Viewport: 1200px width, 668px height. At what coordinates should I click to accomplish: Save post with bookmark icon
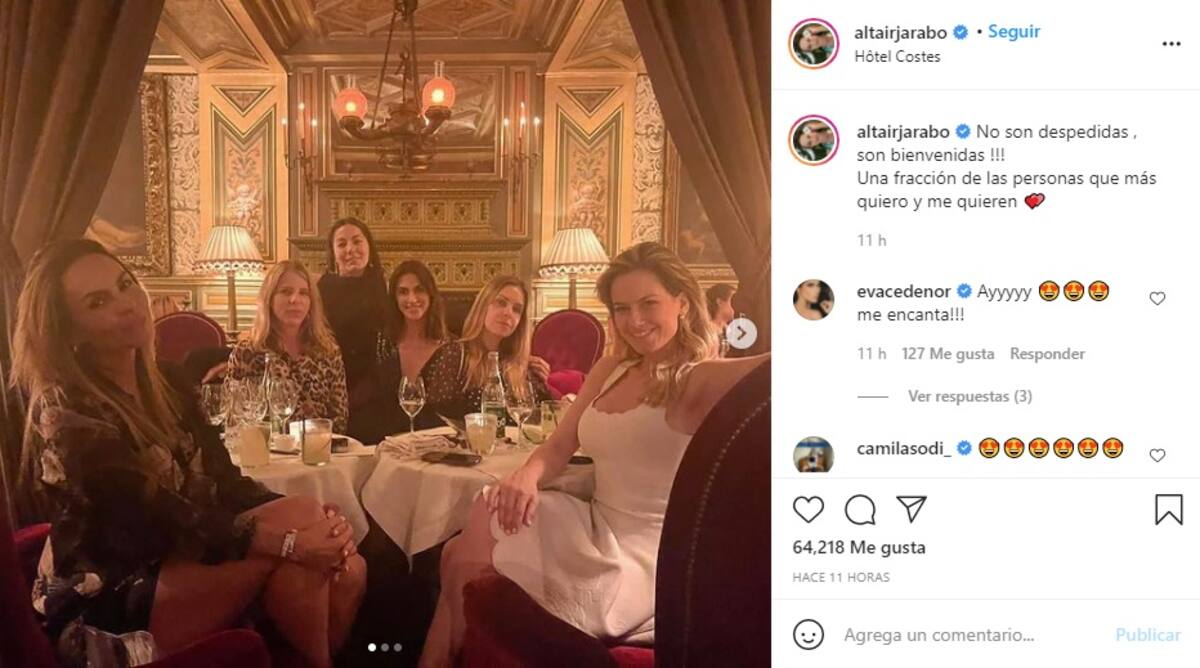1168,510
